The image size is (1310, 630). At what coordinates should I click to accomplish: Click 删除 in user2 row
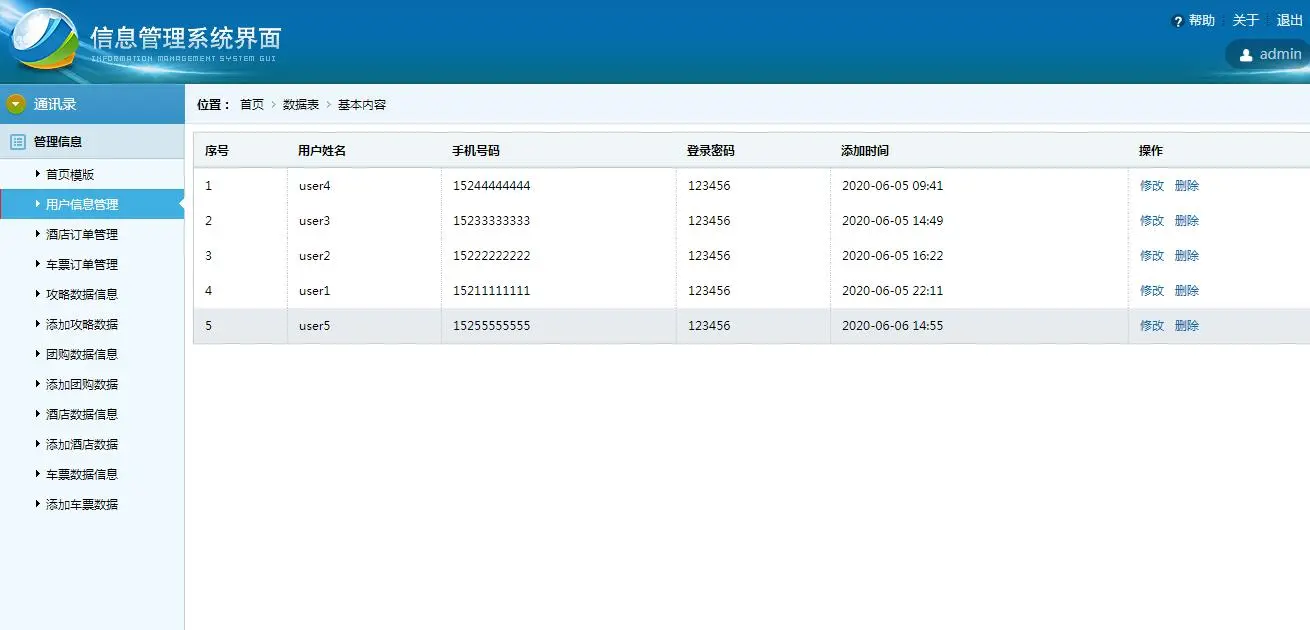(1187, 255)
